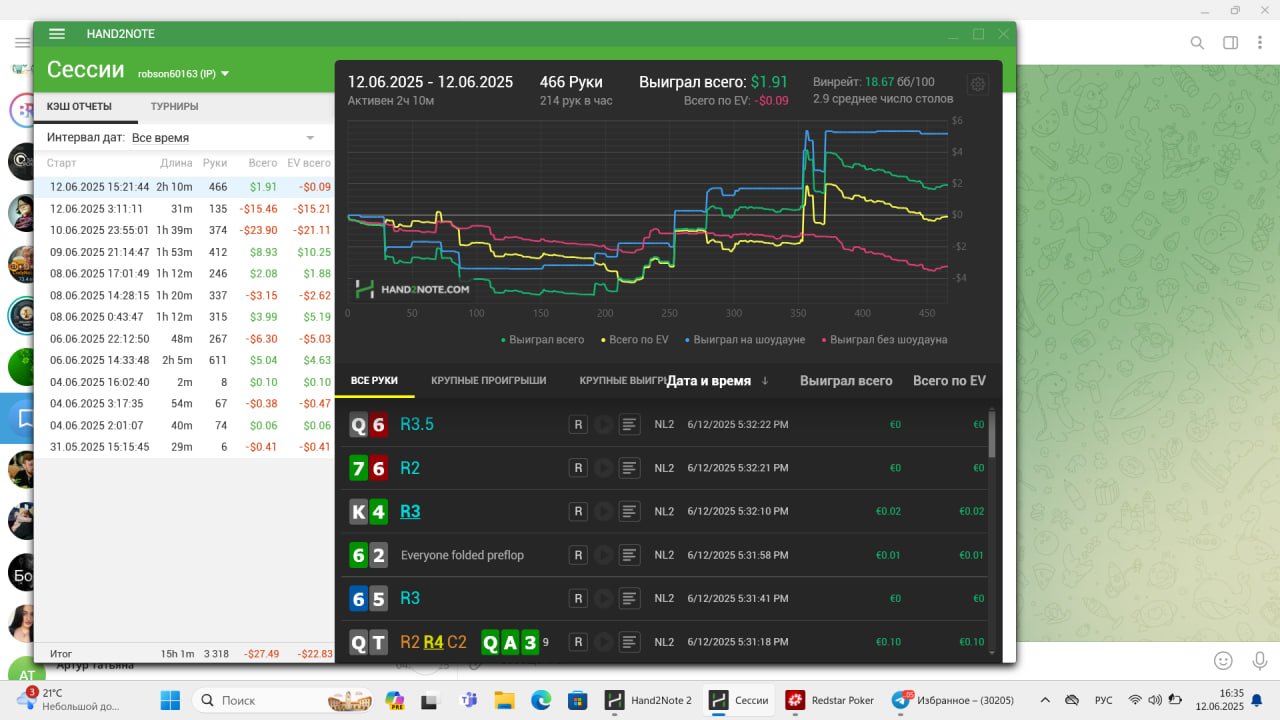
Task: Switch to КЭШ ОТЧЕТЫ tab
Action: [79, 107]
